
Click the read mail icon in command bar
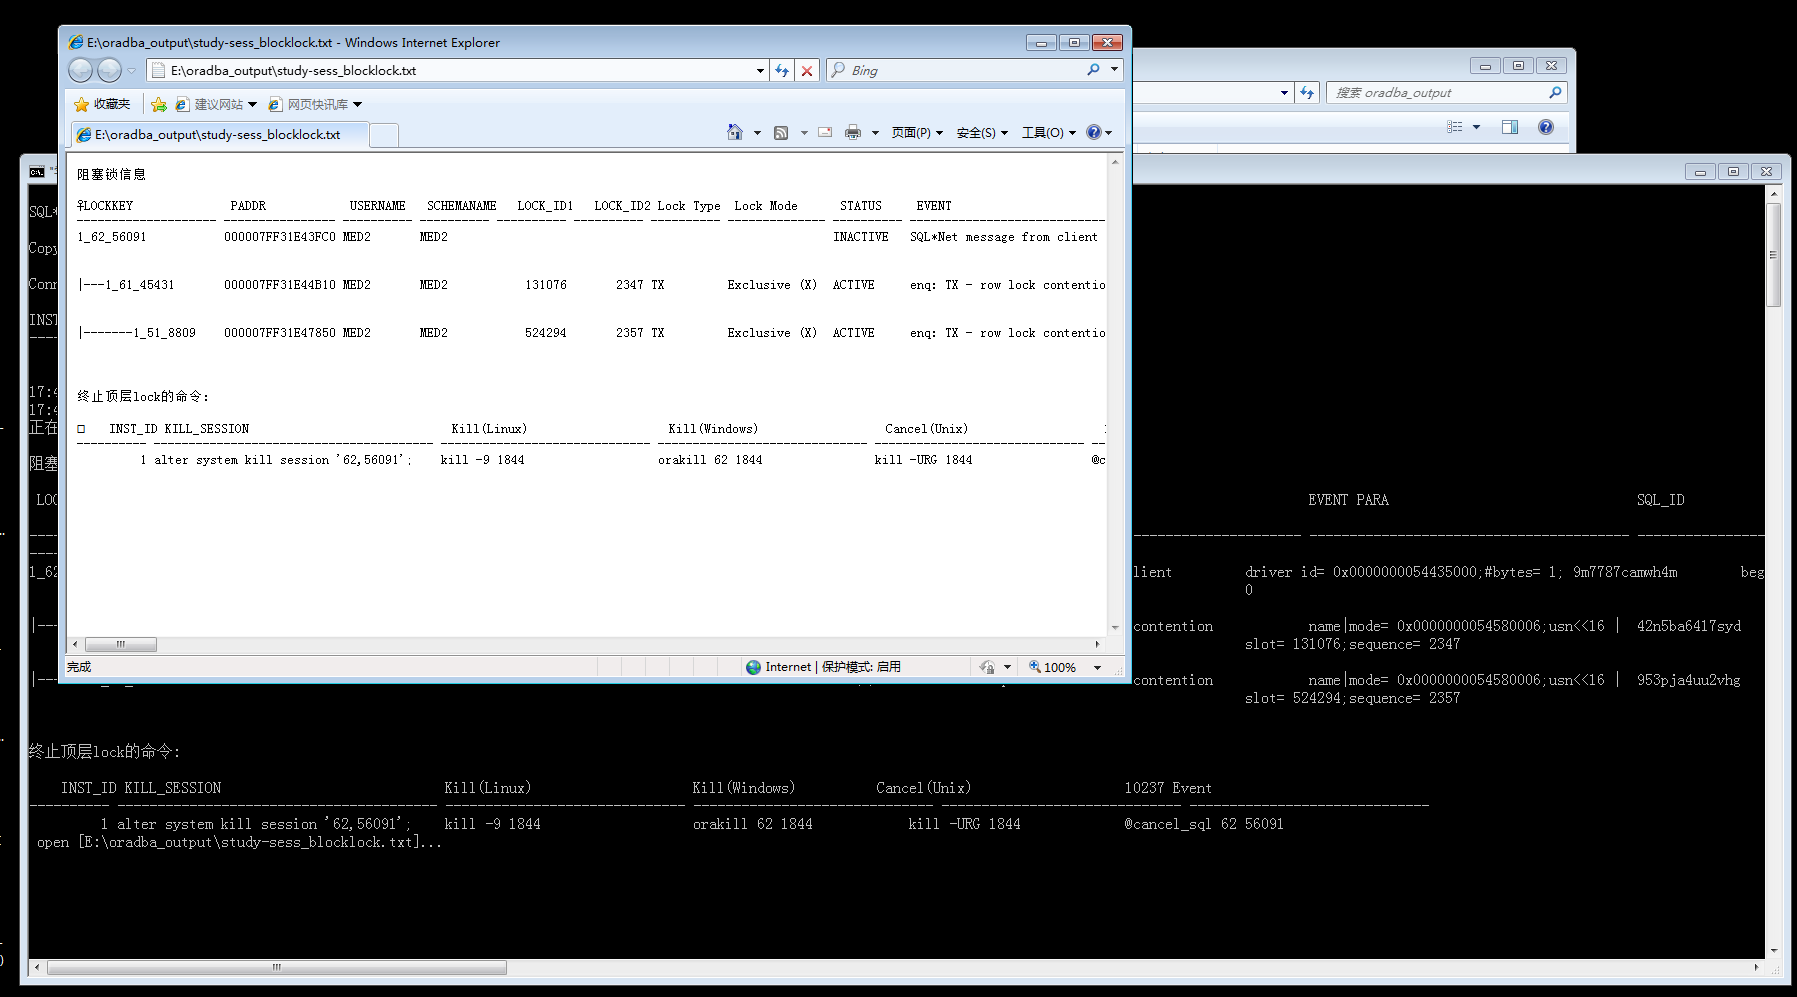pyautogui.click(x=825, y=132)
